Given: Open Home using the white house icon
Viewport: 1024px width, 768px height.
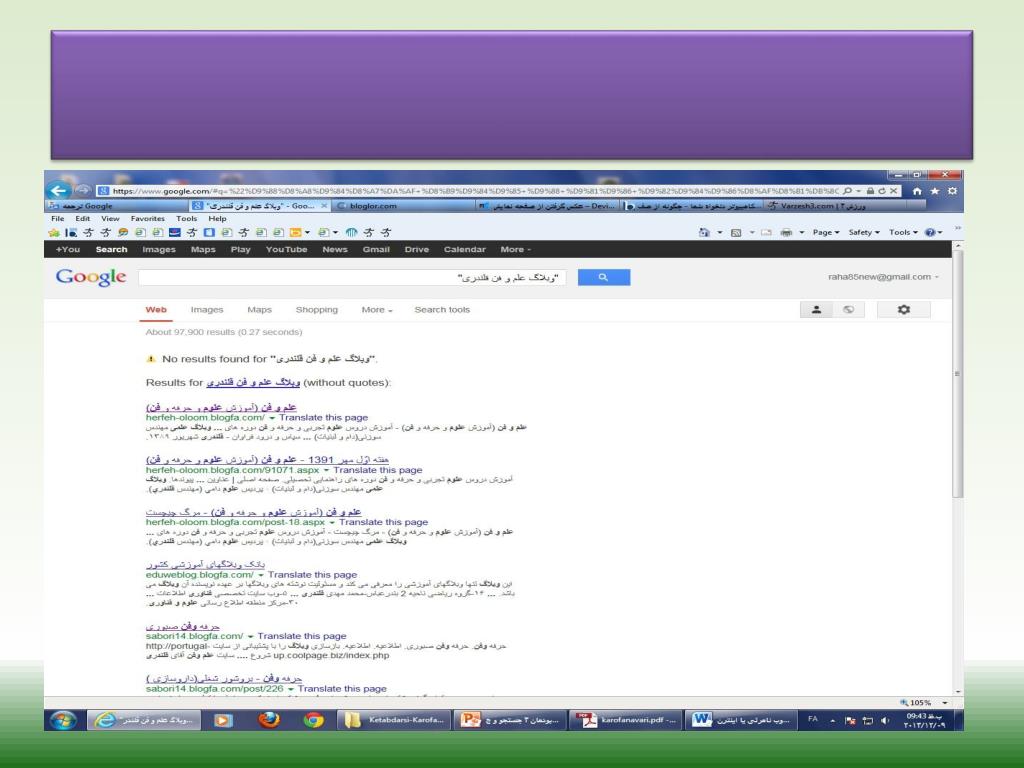Looking at the screenshot, I should (x=917, y=191).
